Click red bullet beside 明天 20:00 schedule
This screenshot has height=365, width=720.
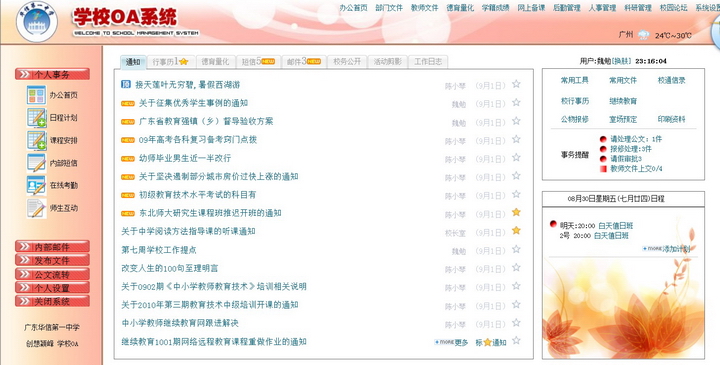pos(553,224)
